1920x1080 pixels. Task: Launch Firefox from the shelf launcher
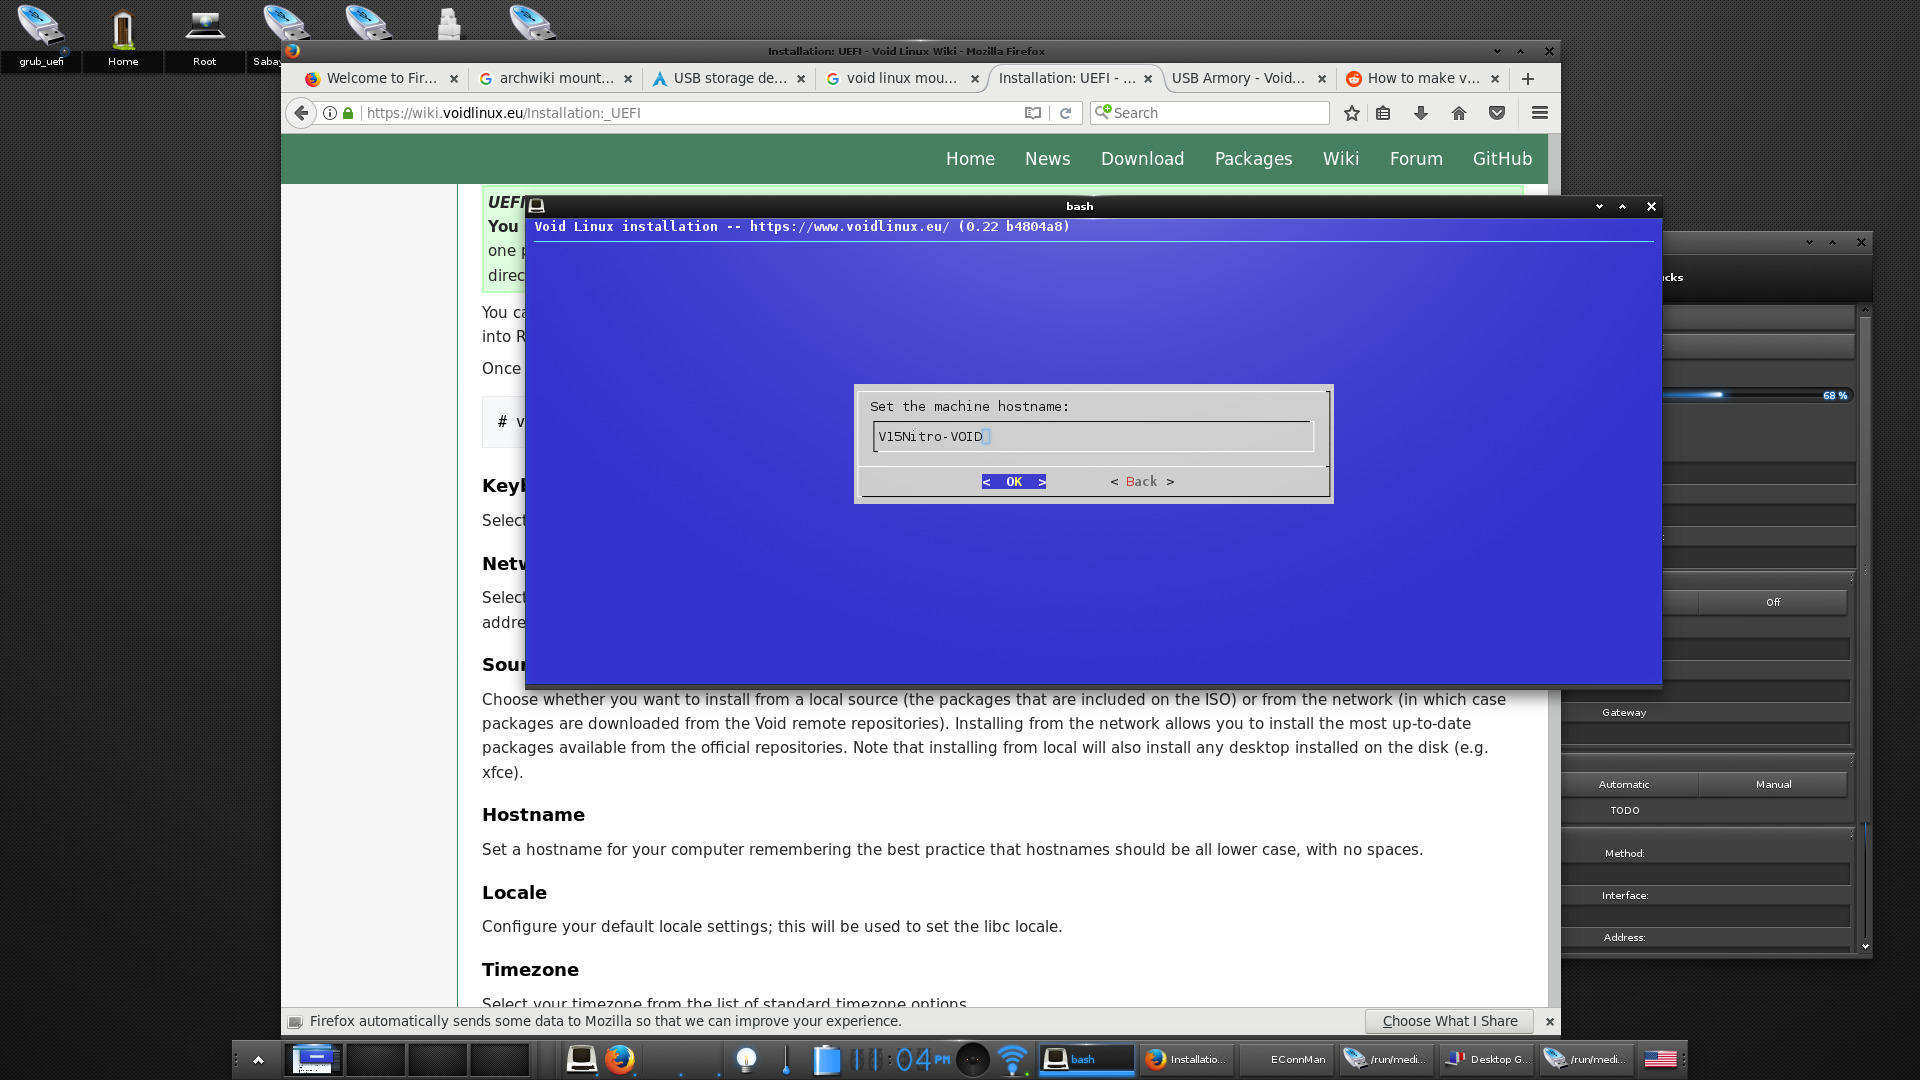pos(620,1058)
